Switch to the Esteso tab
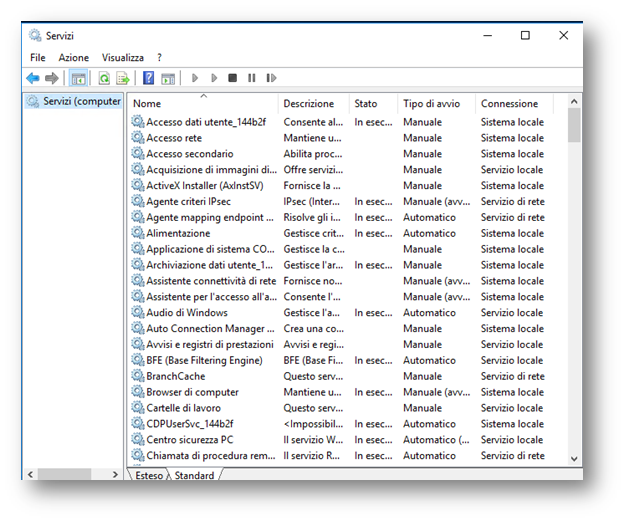This screenshot has height=522, width=625. pyautogui.click(x=149, y=475)
